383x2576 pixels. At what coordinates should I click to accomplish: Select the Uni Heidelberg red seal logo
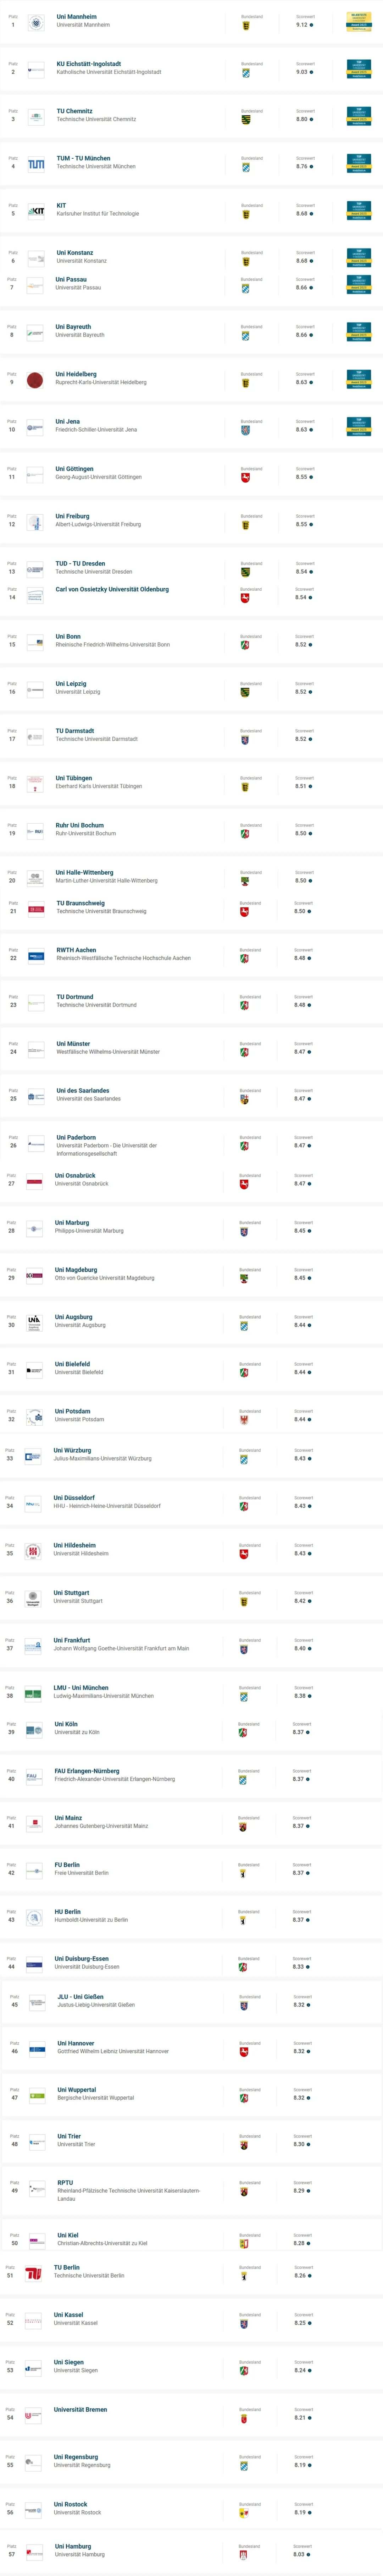click(35, 380)
